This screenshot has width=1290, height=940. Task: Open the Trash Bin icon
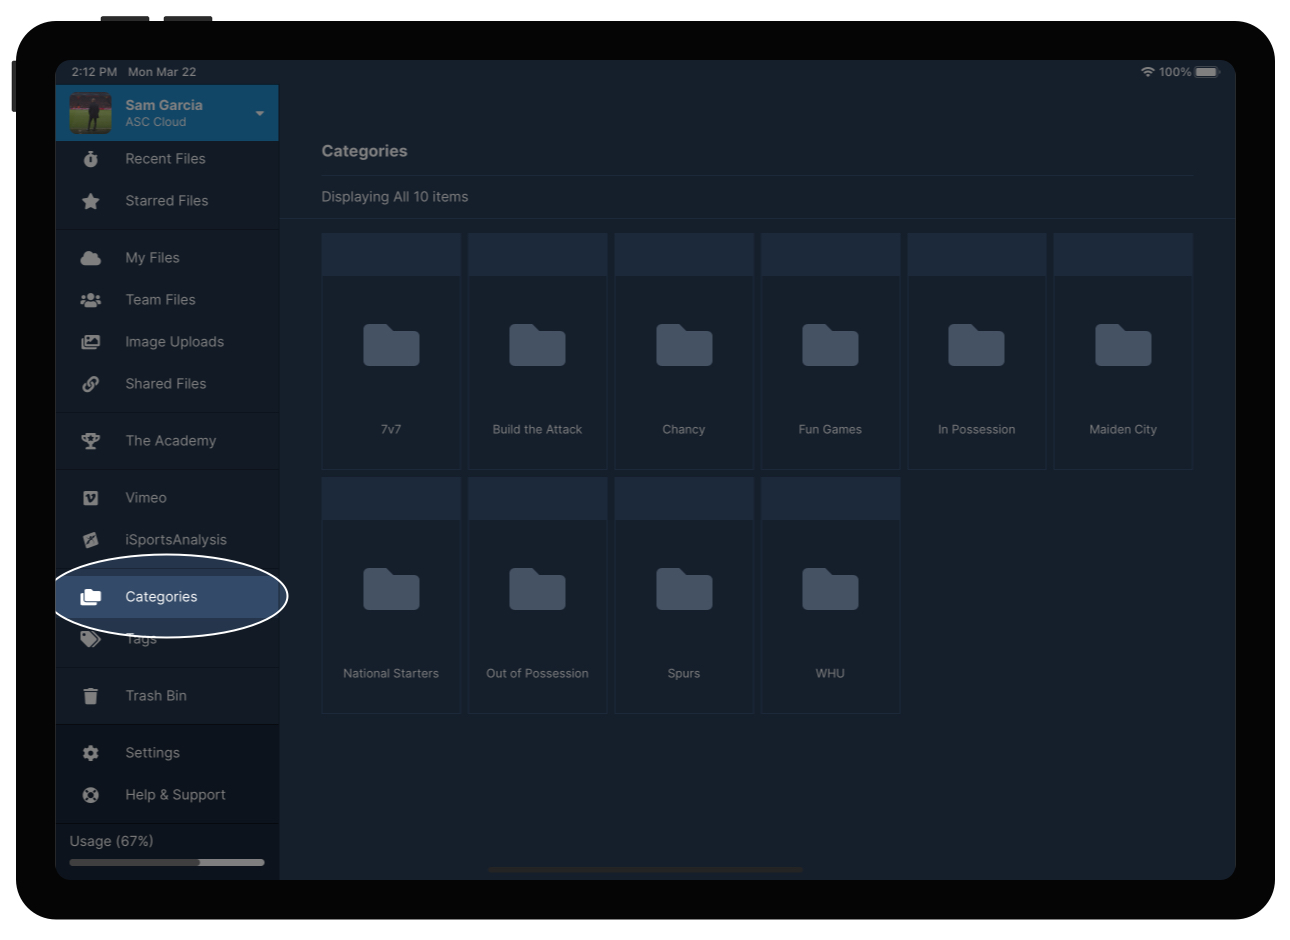[x=91, y=695]
